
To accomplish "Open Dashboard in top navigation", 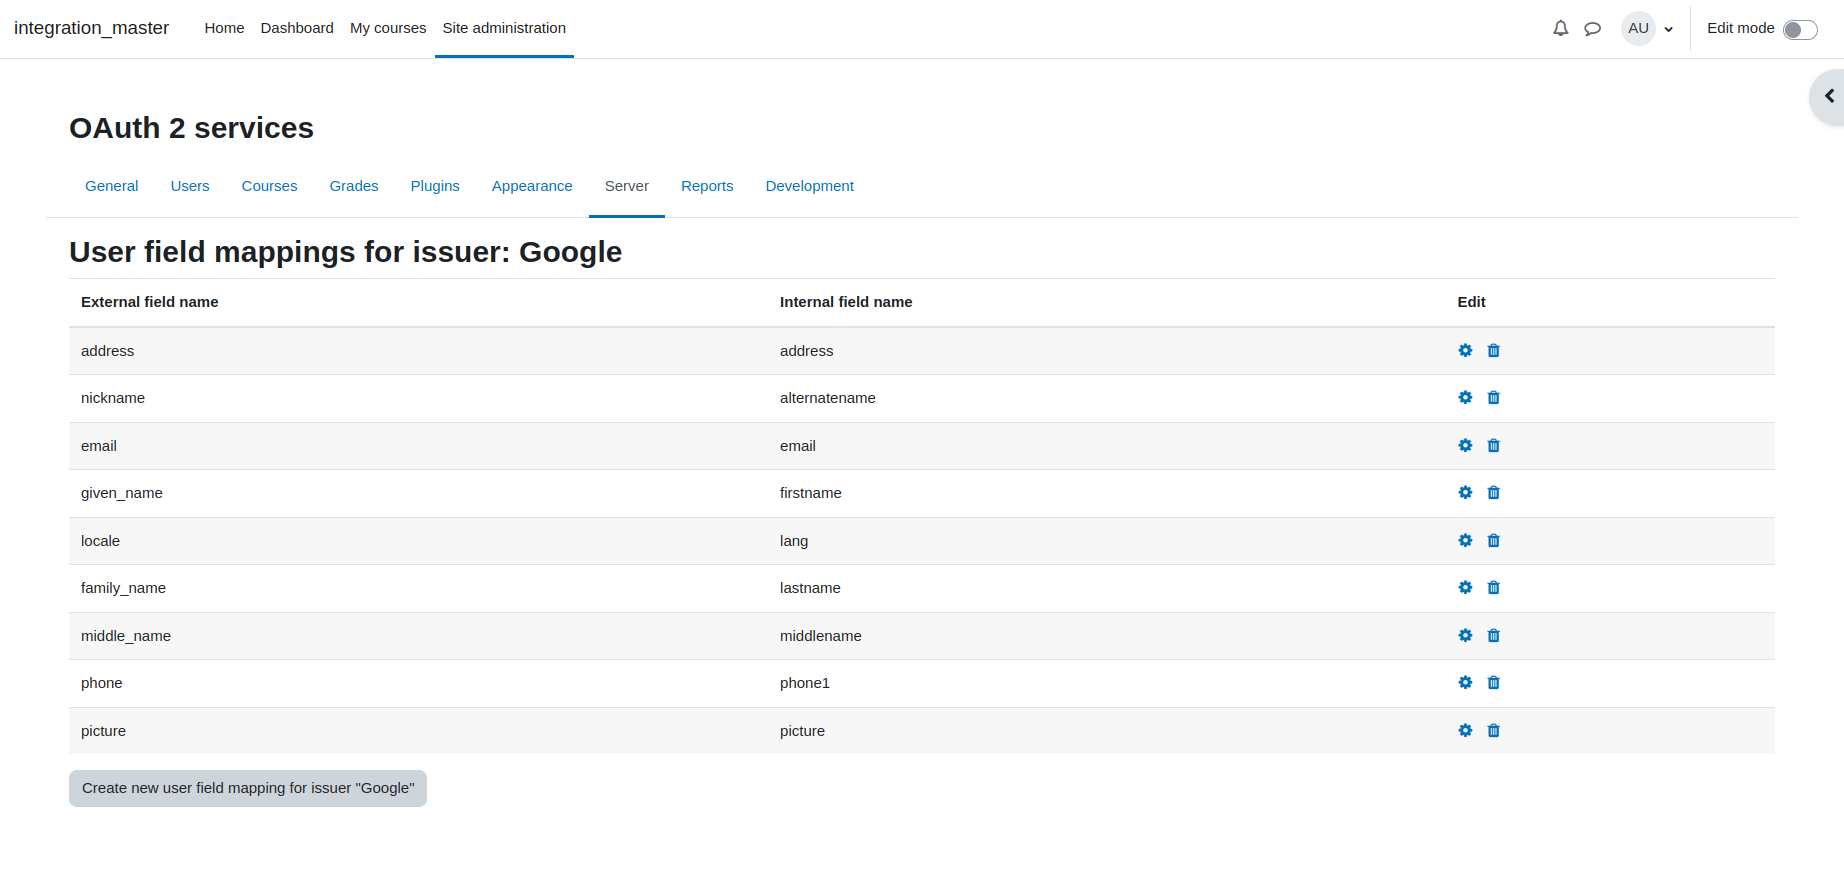I will 297,28.
